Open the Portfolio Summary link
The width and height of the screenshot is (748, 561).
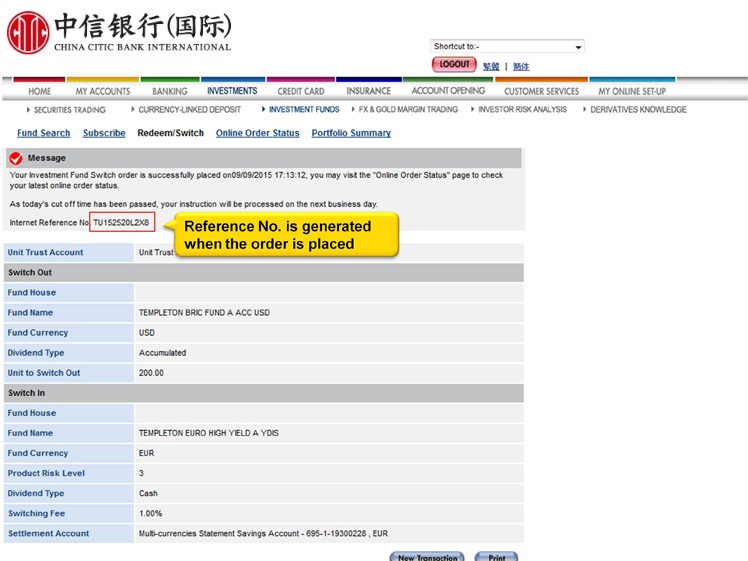point(351,133)
